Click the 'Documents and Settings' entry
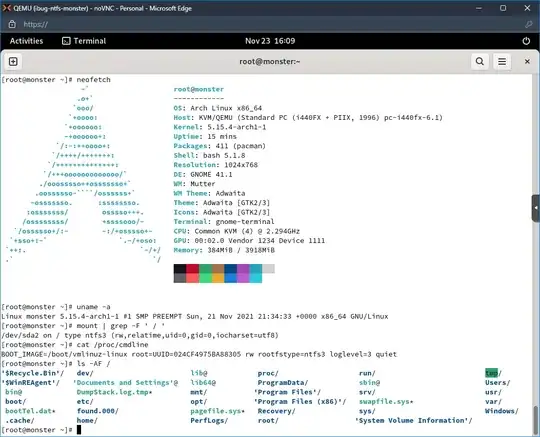 click(x=125, y=383)
